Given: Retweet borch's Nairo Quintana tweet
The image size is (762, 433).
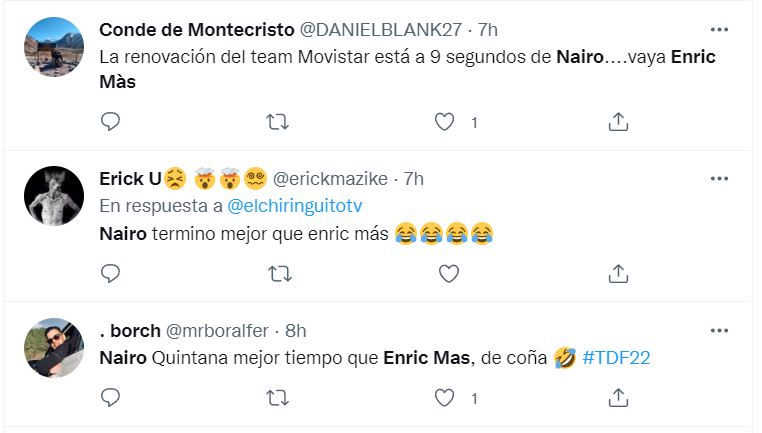Looking at the screenshot, I should 280,397.
